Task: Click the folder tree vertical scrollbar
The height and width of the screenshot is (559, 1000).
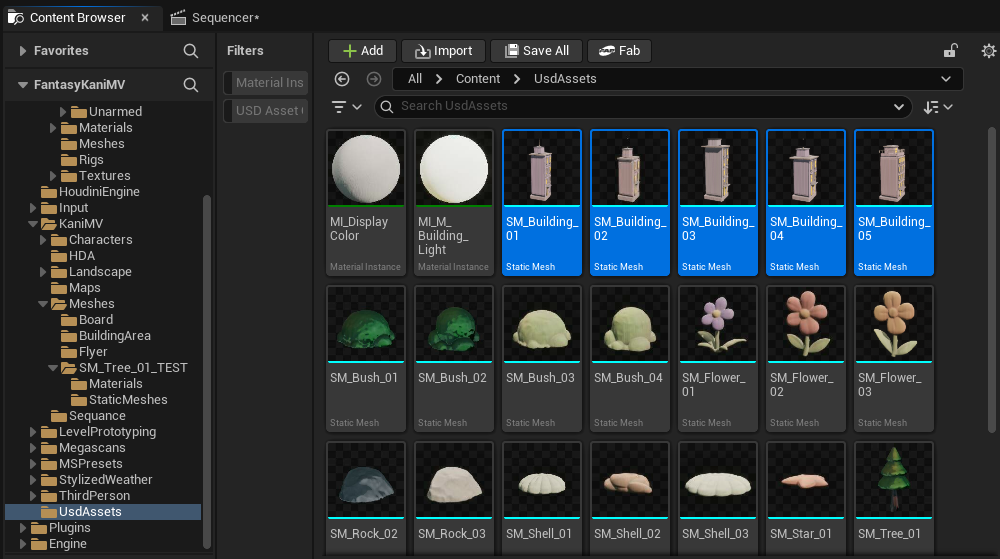Action: tap(207, 372)
